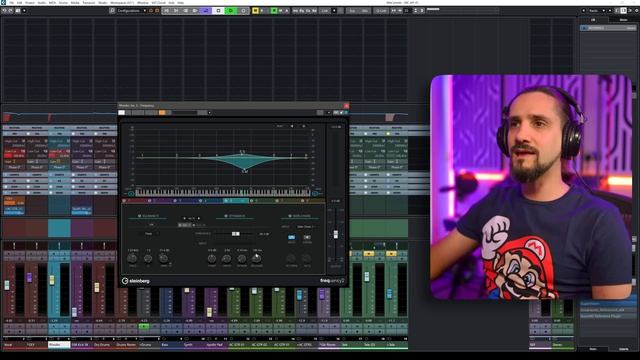The width and height of the screenshot is (640, 360).
Task: Click the equalizer frequency knob
Action: pyautogui.click(x=132, y=258)
